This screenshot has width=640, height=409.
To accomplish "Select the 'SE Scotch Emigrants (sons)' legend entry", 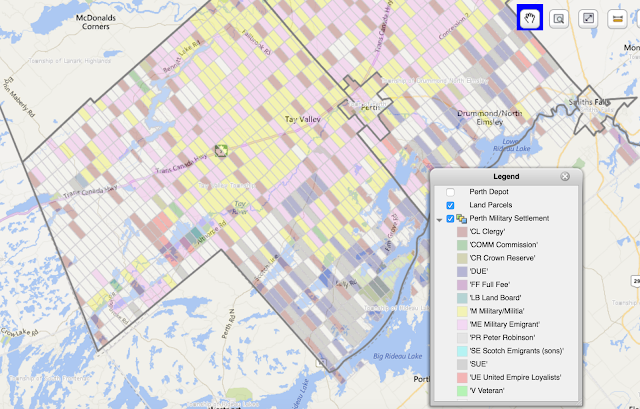I will pyautogui.click(x=516, y=351).
